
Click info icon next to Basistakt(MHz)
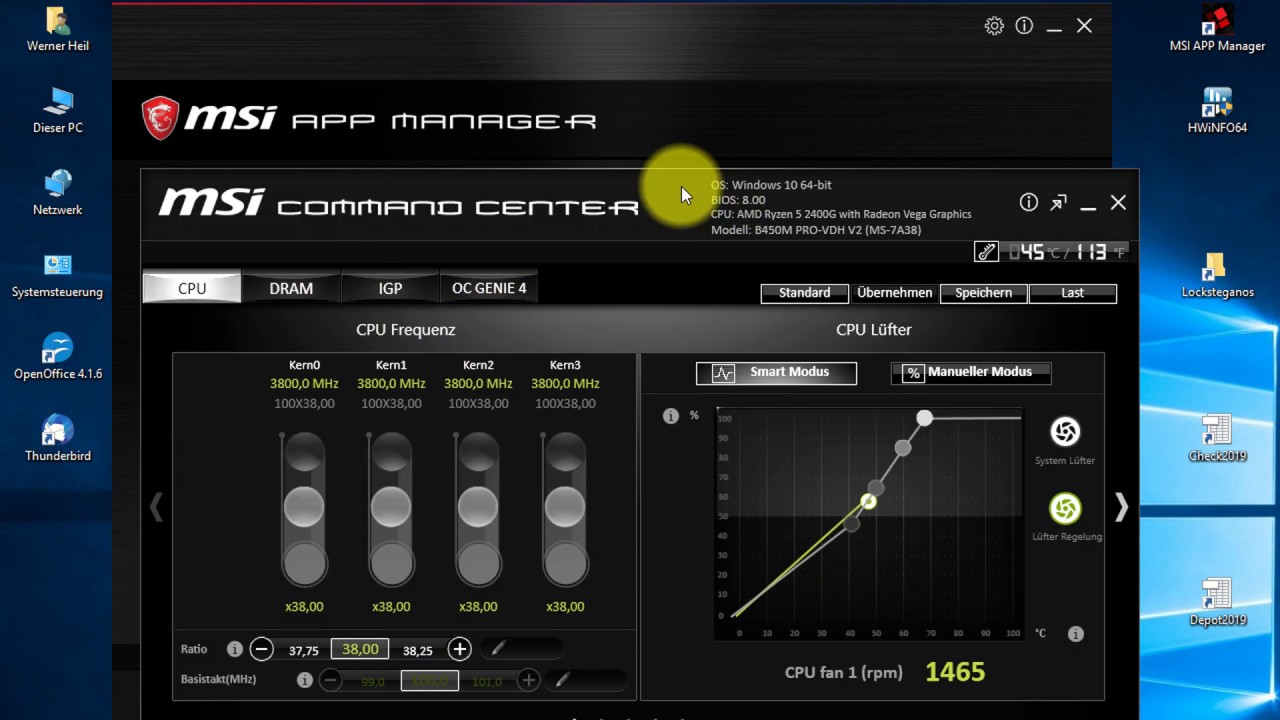(305, 680)
